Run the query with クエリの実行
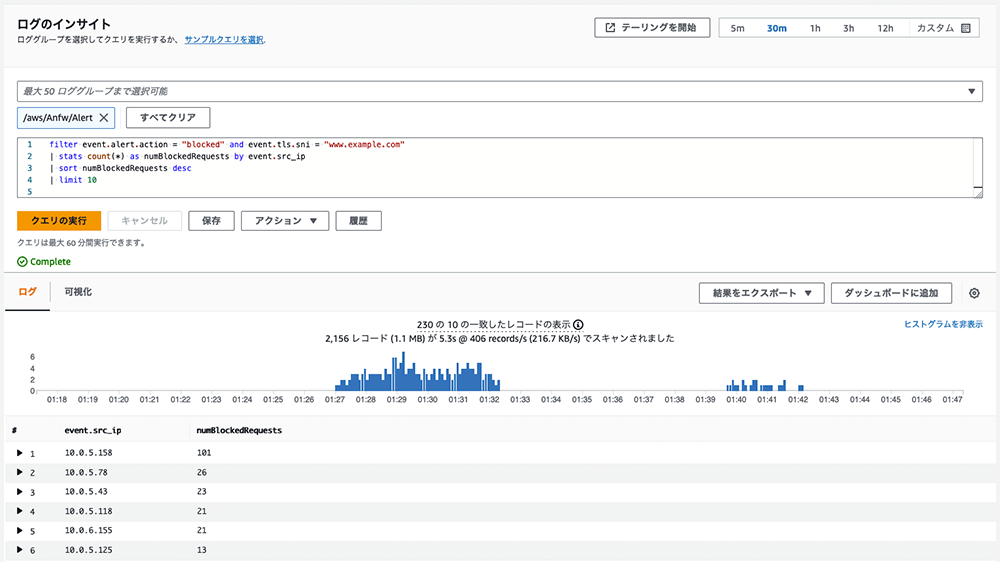 point(59,221)
